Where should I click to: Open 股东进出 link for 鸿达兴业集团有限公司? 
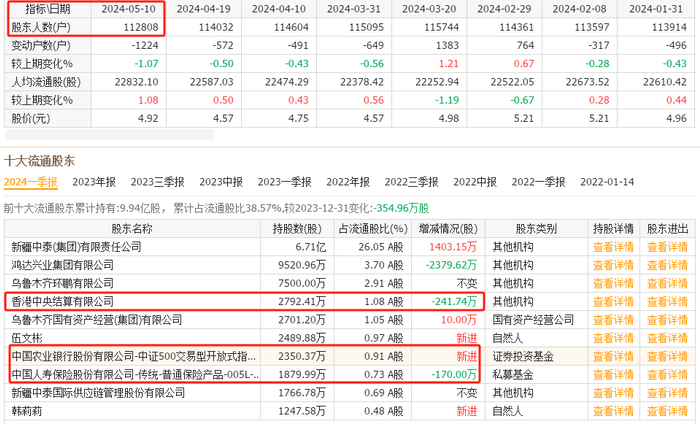[x=667, y=265]
